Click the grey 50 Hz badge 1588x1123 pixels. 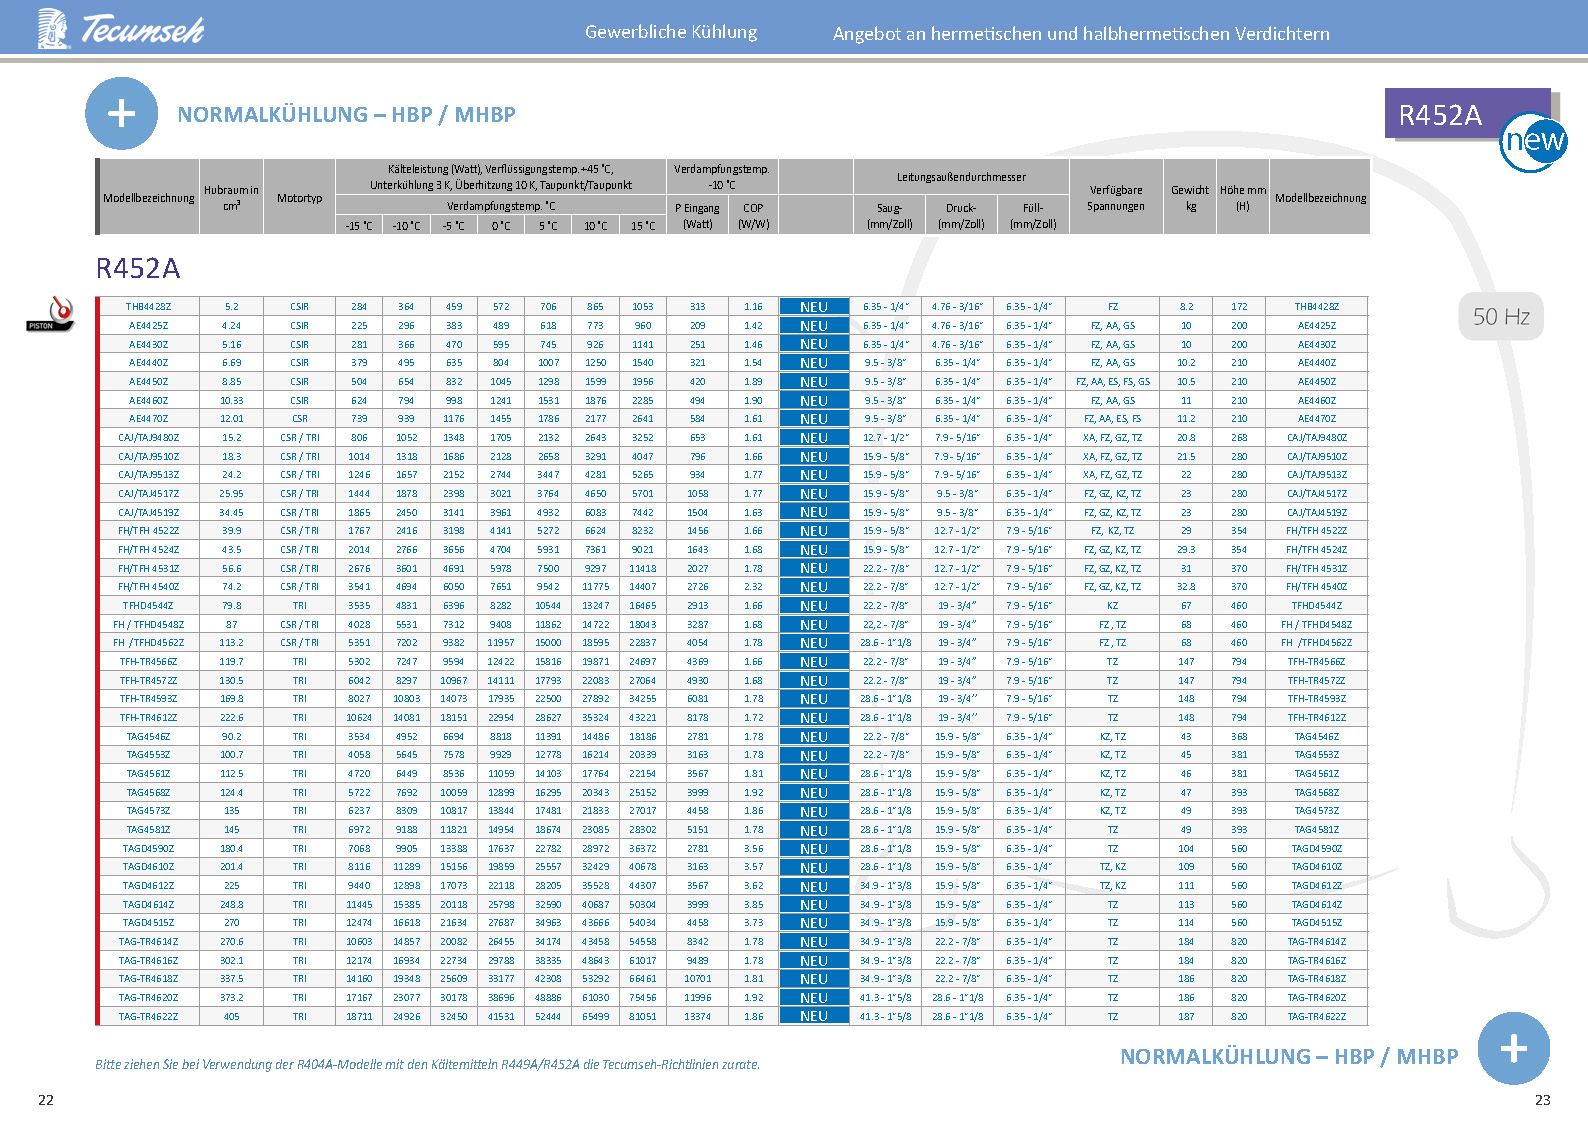[1501, 317]
